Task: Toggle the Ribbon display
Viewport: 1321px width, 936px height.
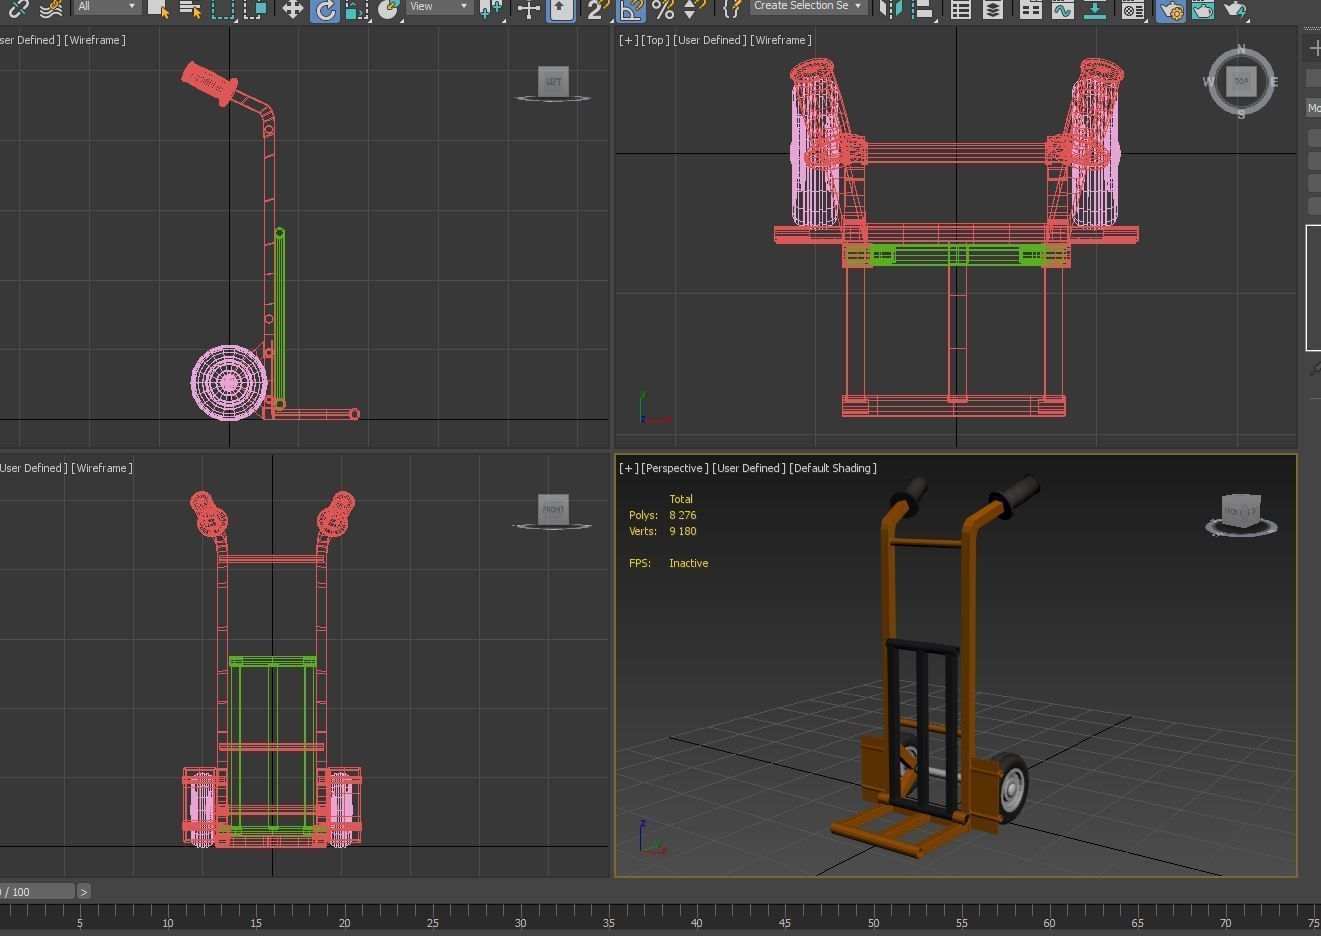Action: (1030, 9)
